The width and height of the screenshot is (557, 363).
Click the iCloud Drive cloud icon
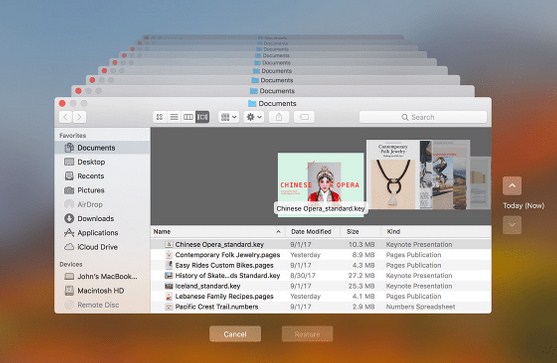point(69,247)
